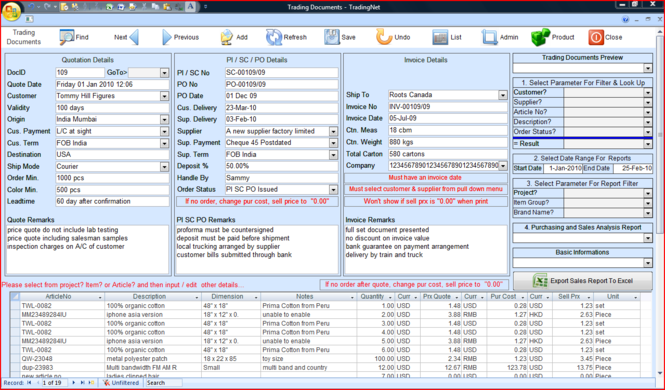The width and height of the screenshot is (665, 390).
Task: Expand the GoTo> dropdown
Action: click(x=165, y=72)
